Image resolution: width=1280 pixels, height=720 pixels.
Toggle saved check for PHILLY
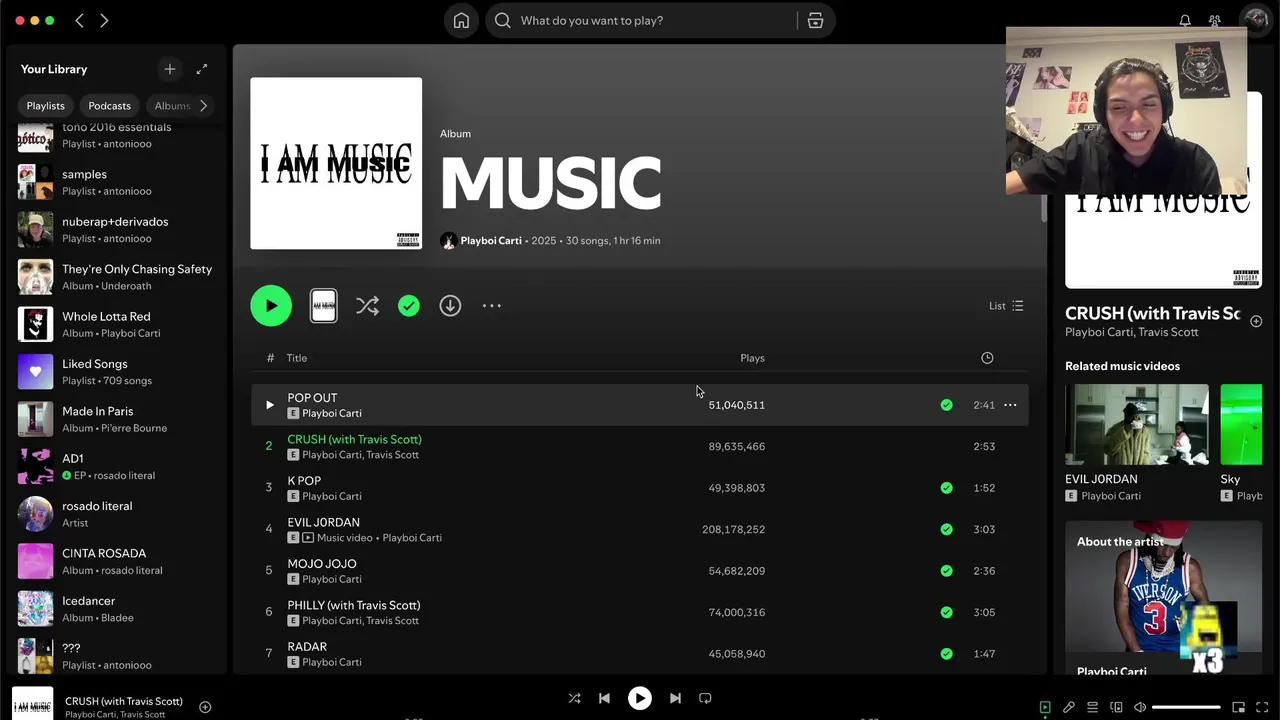click(x=946, y=612)
